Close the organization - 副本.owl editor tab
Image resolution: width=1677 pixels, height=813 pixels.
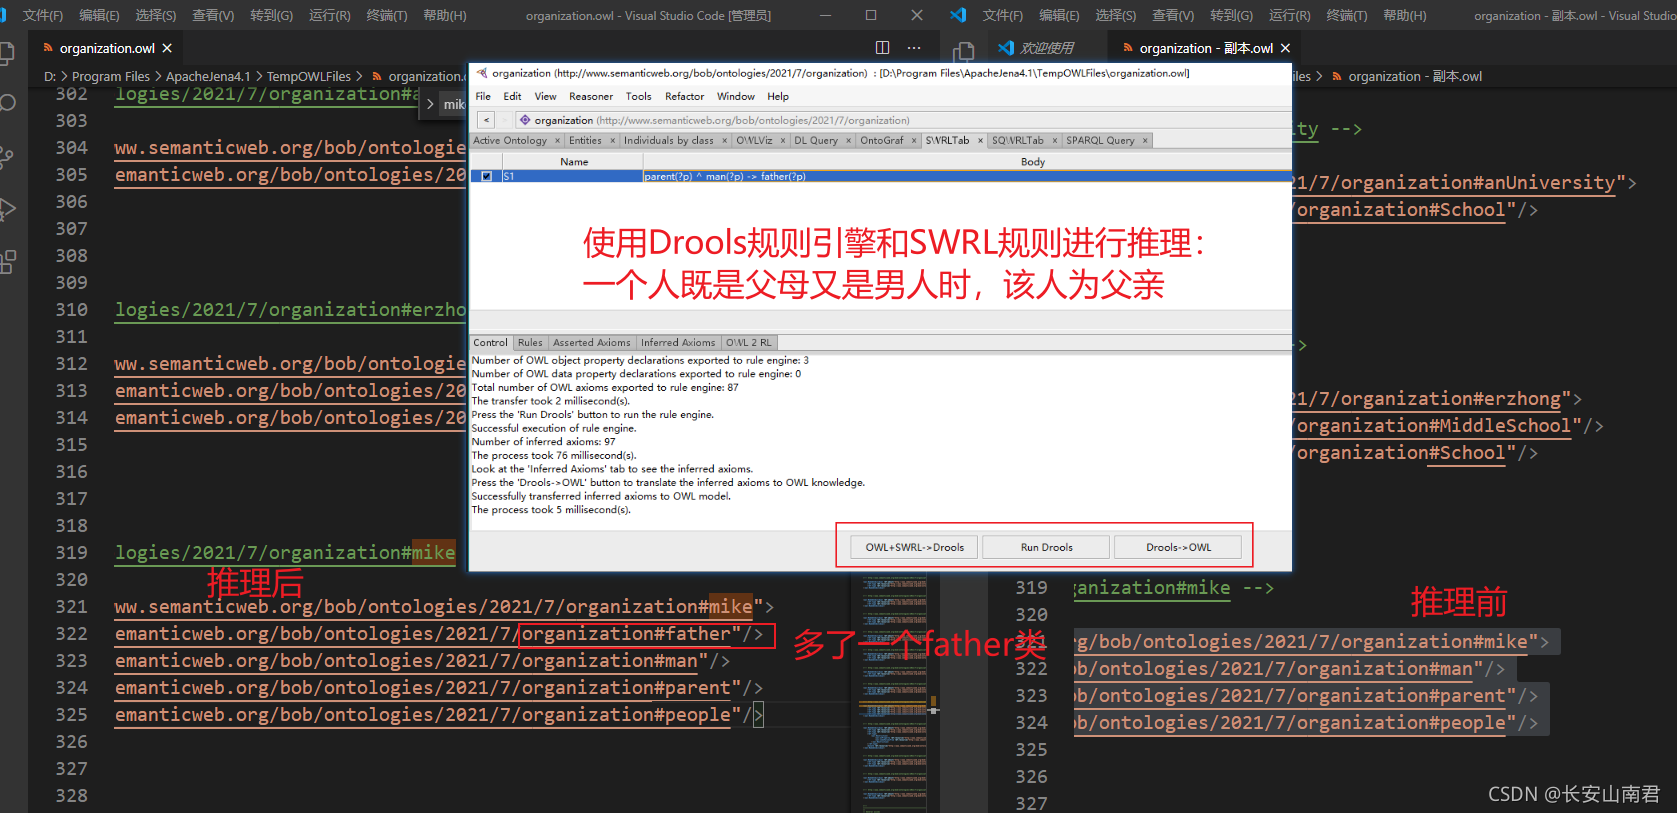(x=1285, y=48)
